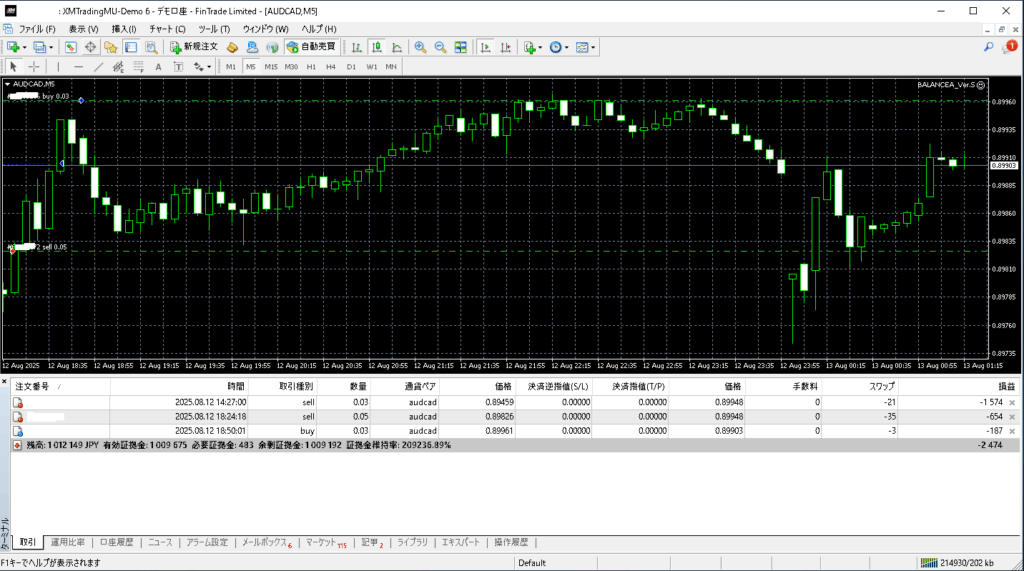Switch chart to candlestick style
Screen dimensions: 1024x571
pyautogui.click(x=377, y=47)
